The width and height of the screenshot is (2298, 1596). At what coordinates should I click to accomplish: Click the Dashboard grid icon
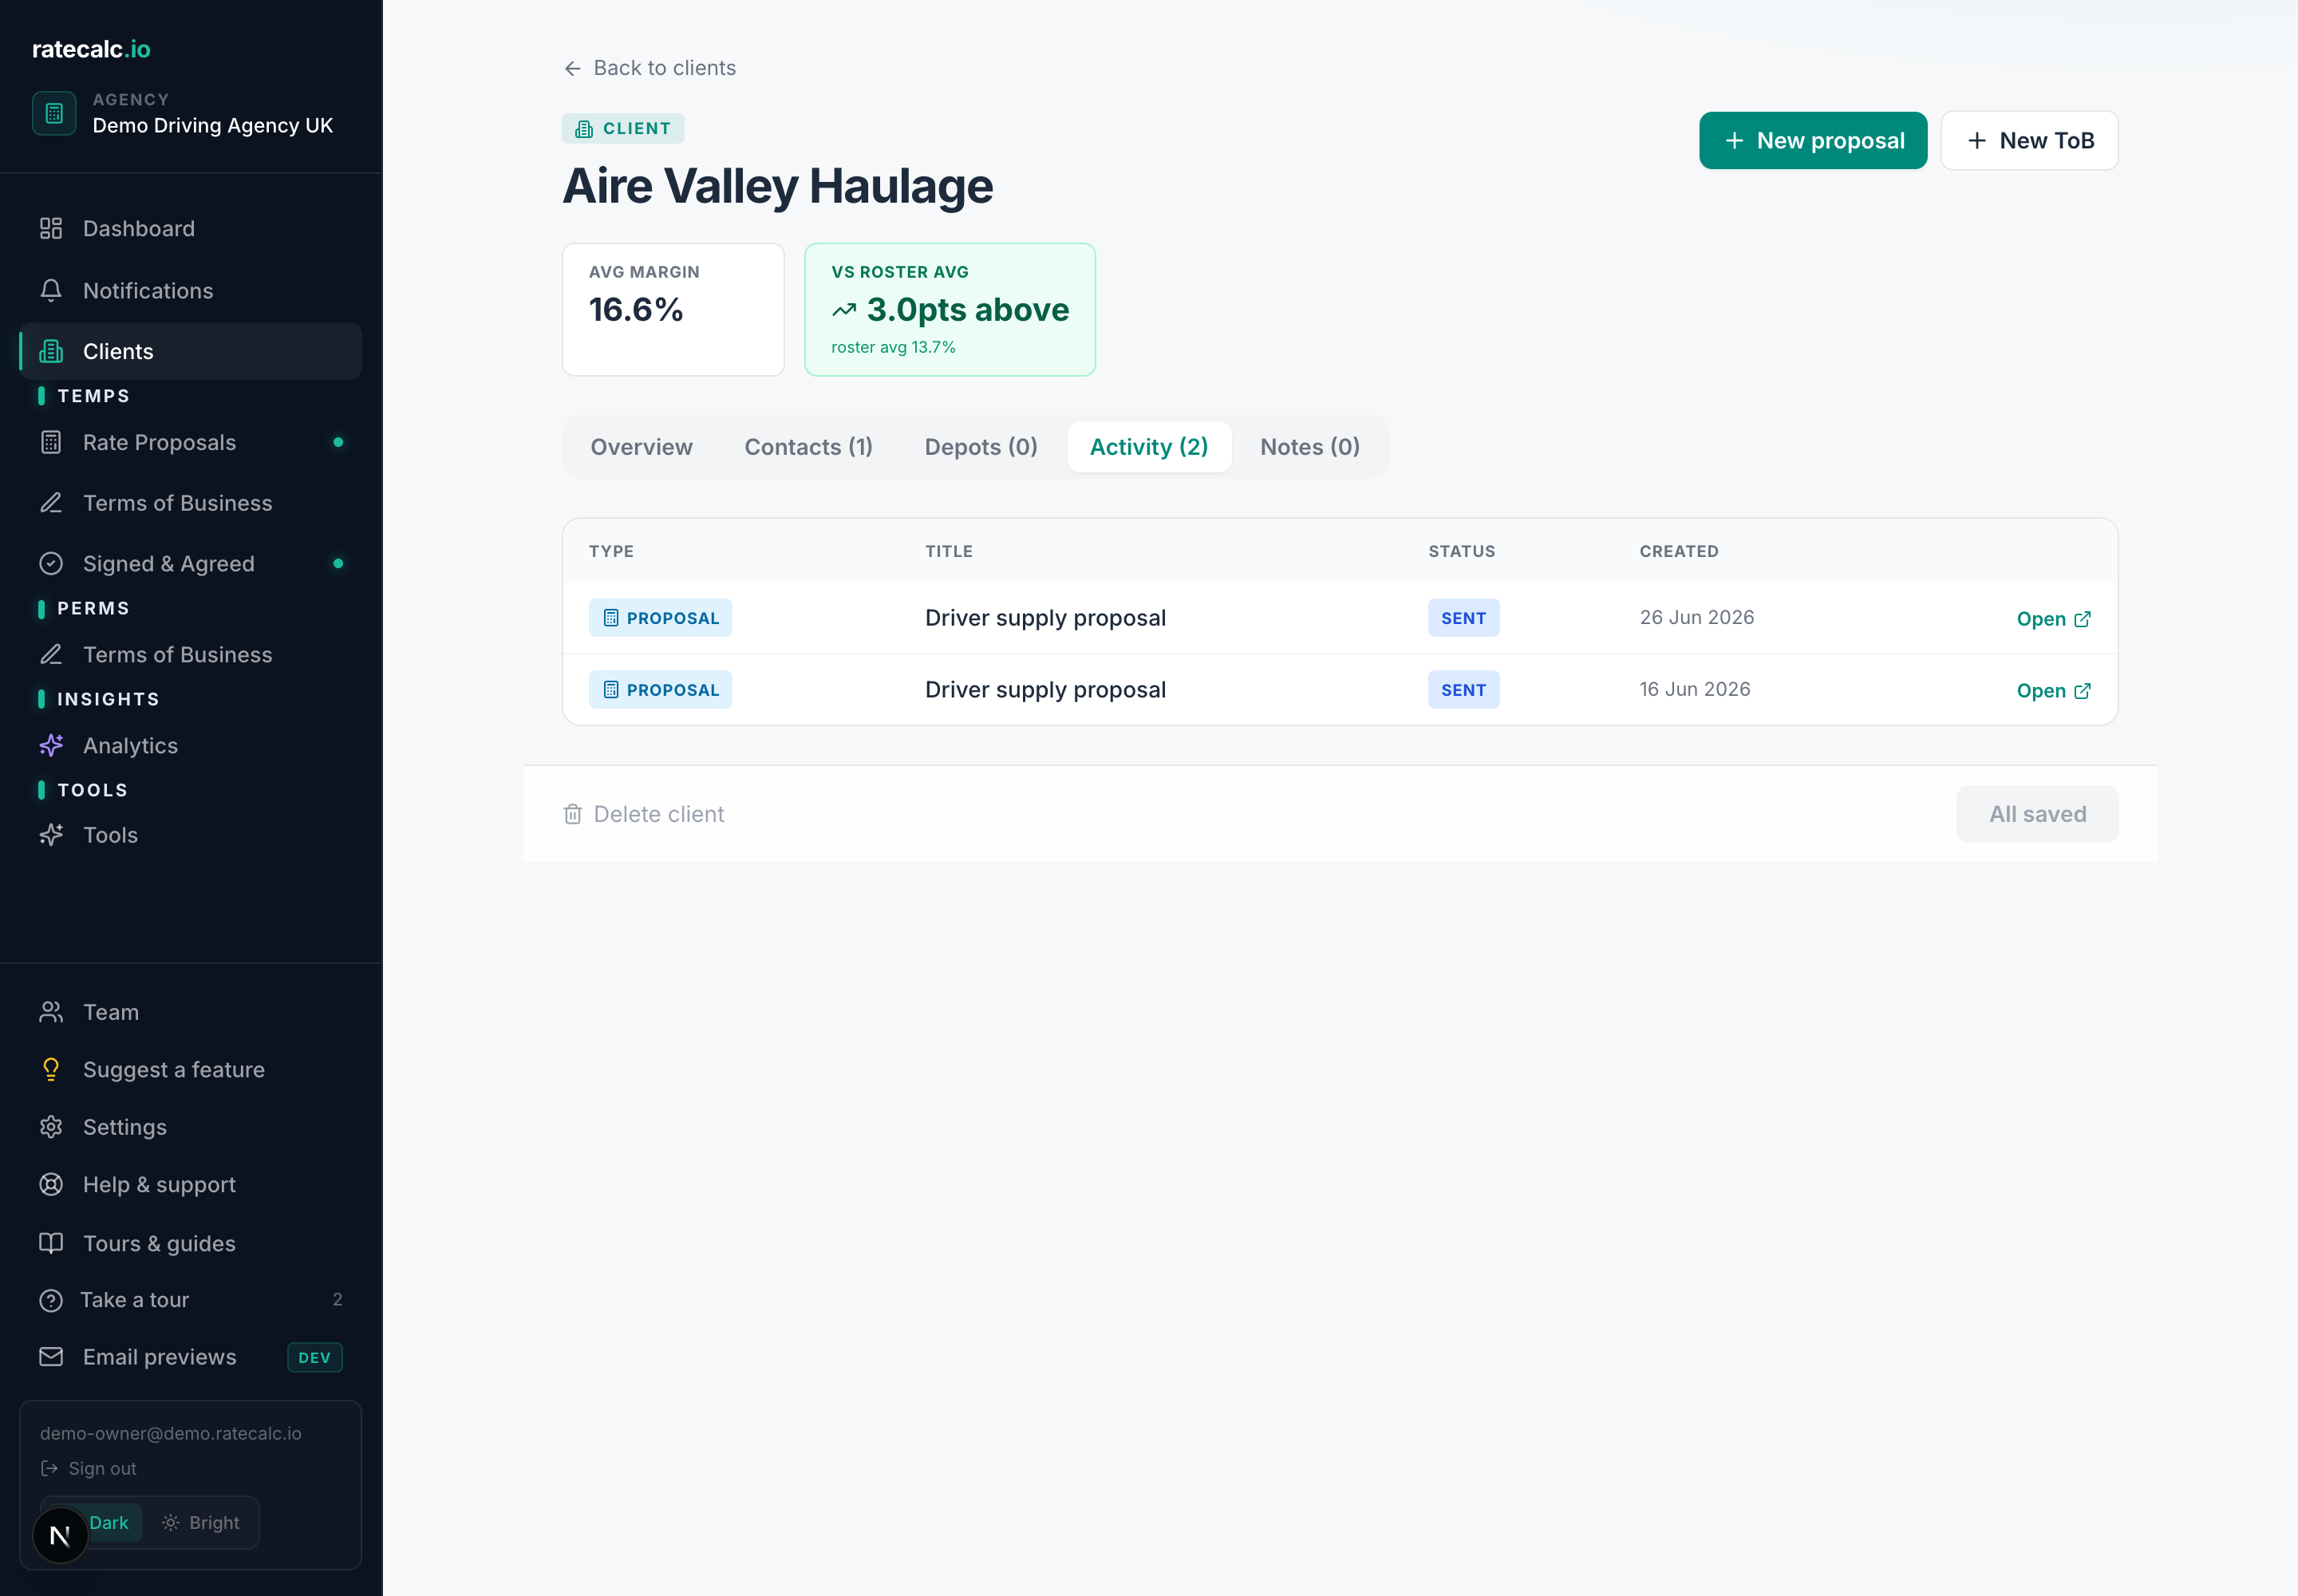(x=51, y=228)
